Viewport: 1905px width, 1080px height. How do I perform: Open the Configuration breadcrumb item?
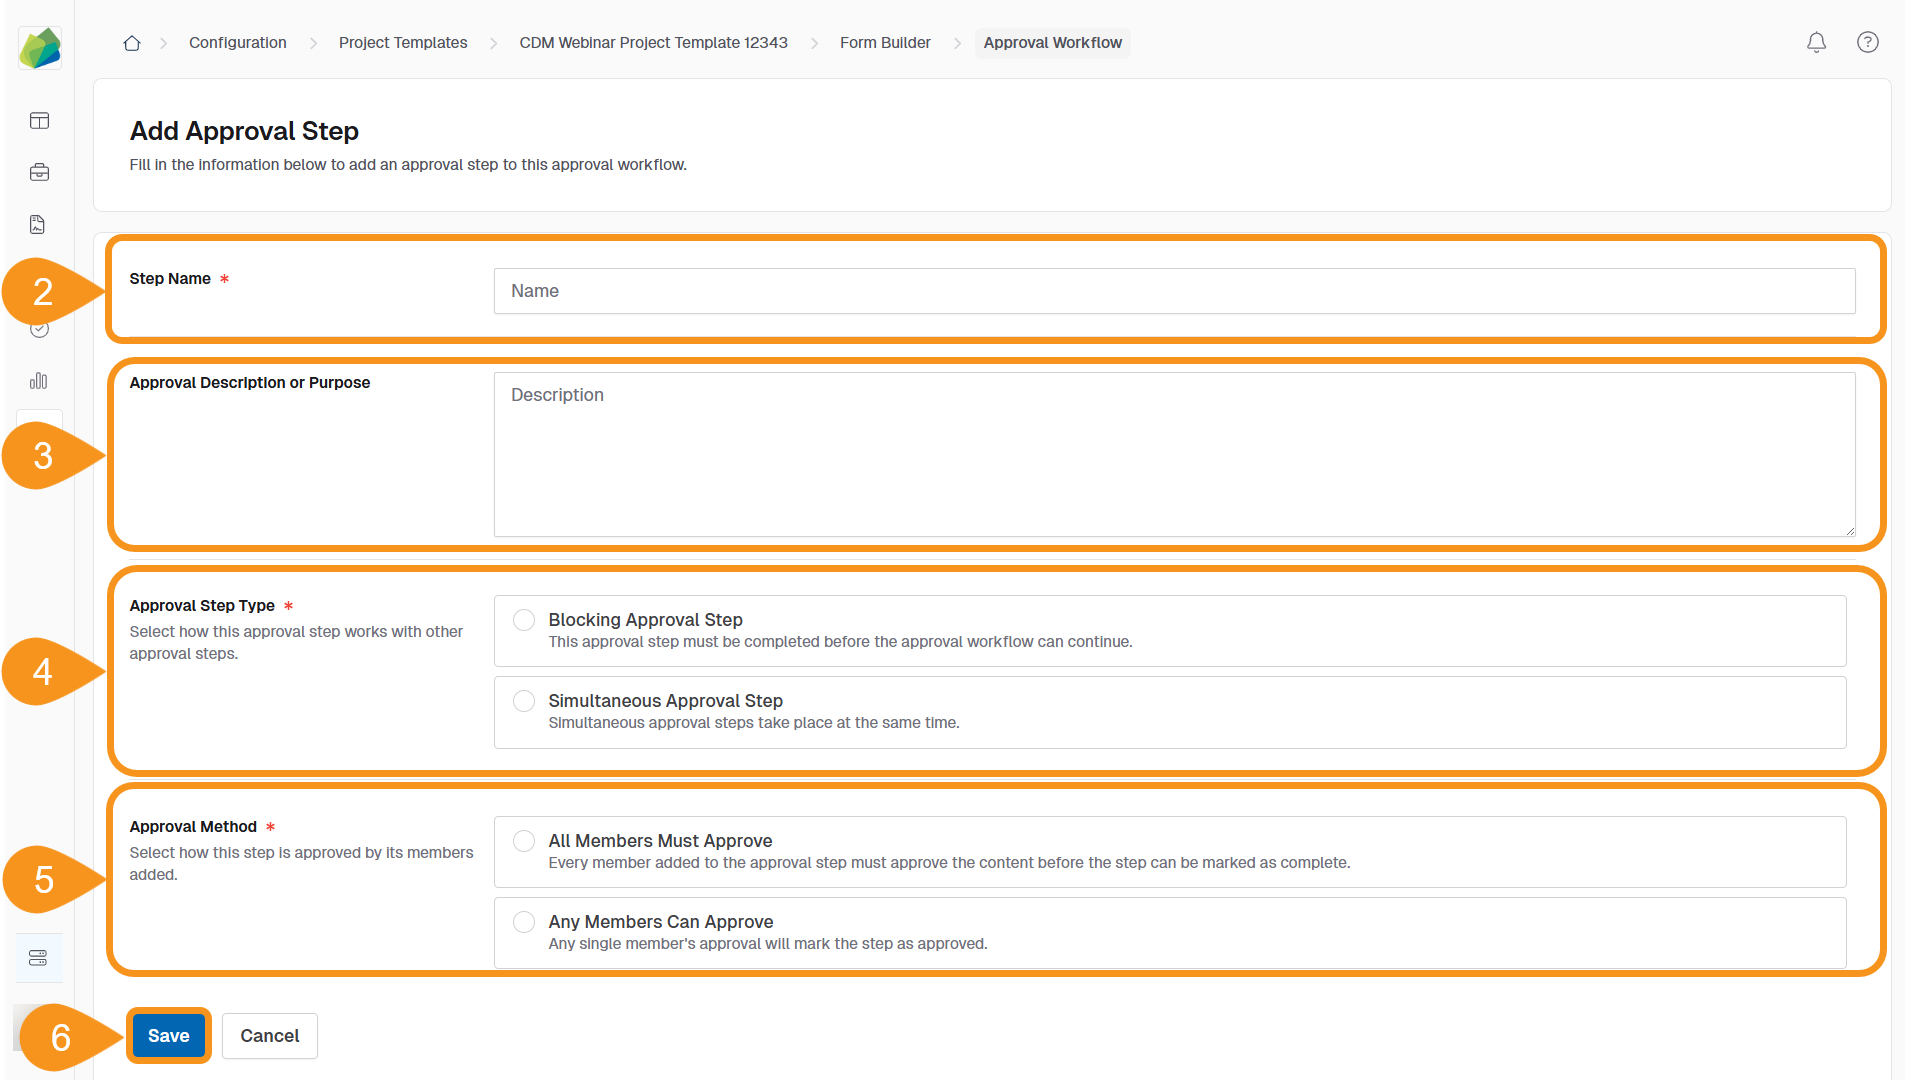click(237, 42)
